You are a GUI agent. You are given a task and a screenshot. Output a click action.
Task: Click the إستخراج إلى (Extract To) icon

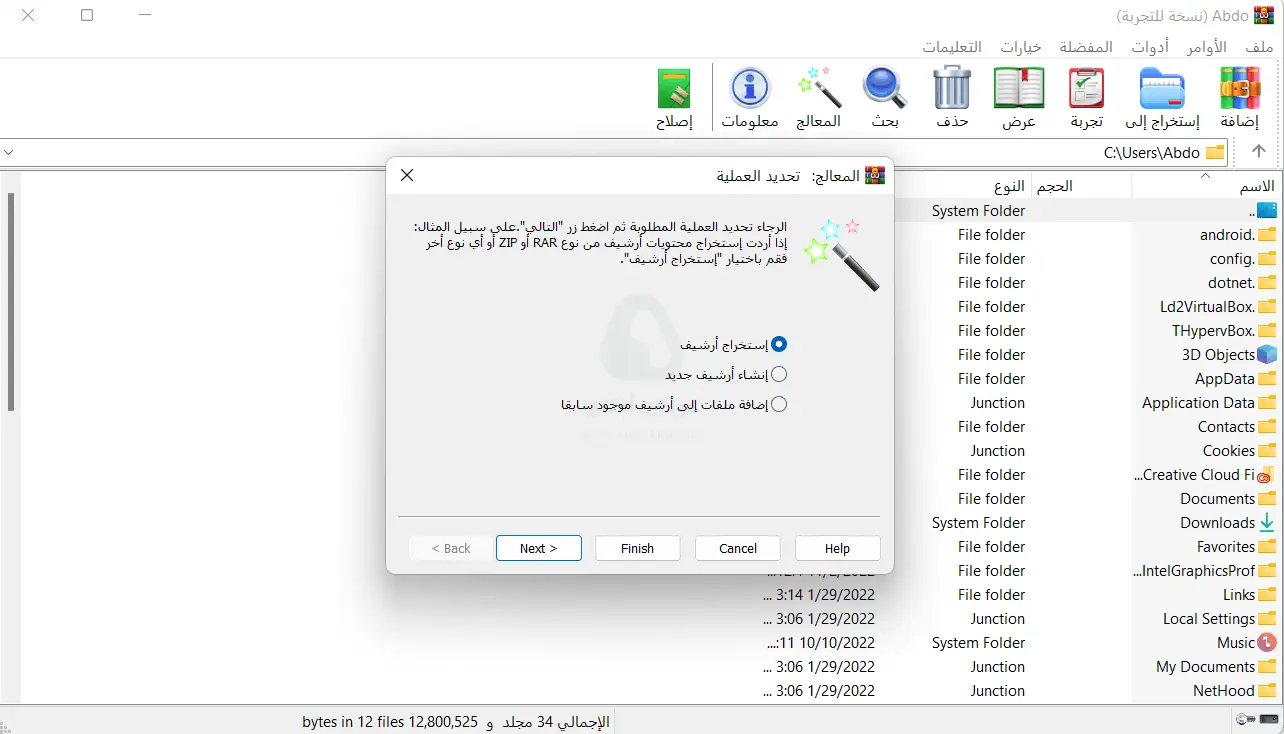[x=1162, y=97]
